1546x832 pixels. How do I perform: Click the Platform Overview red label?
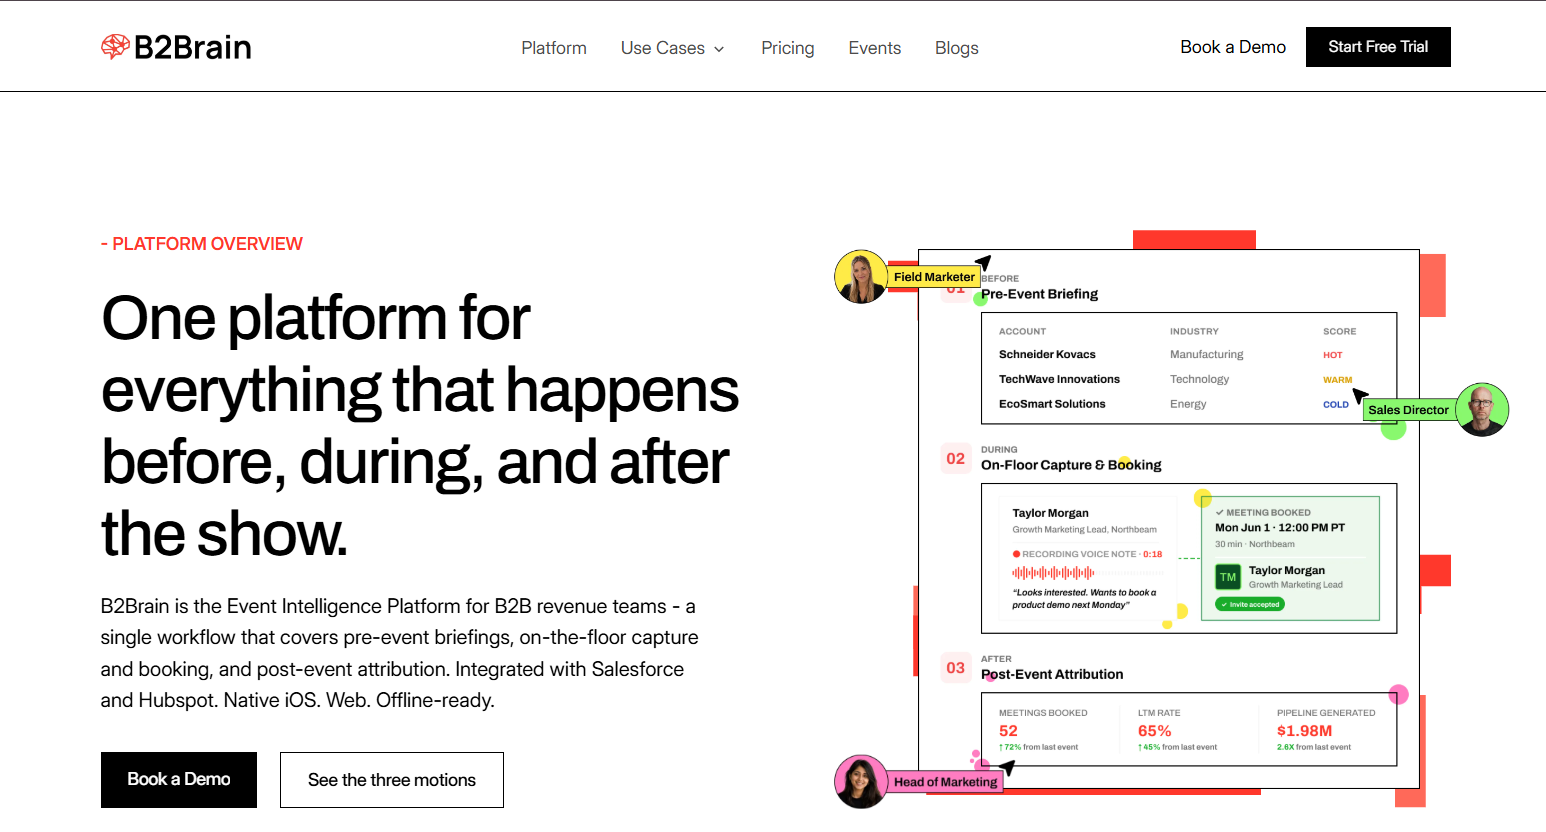point(201,244)
